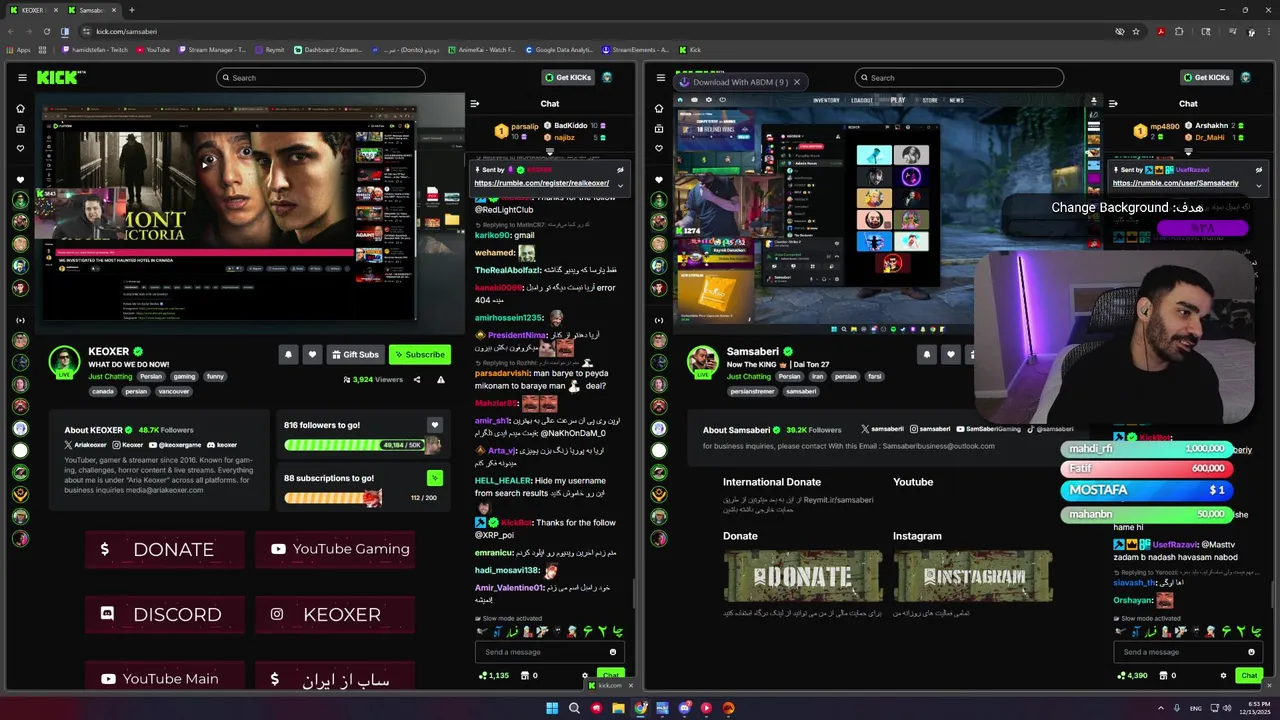The width and height of the screenshot is (1280, 720).
Task: Toggle follow heart for KEOXER channel
Action: click(x=313, y=354)
